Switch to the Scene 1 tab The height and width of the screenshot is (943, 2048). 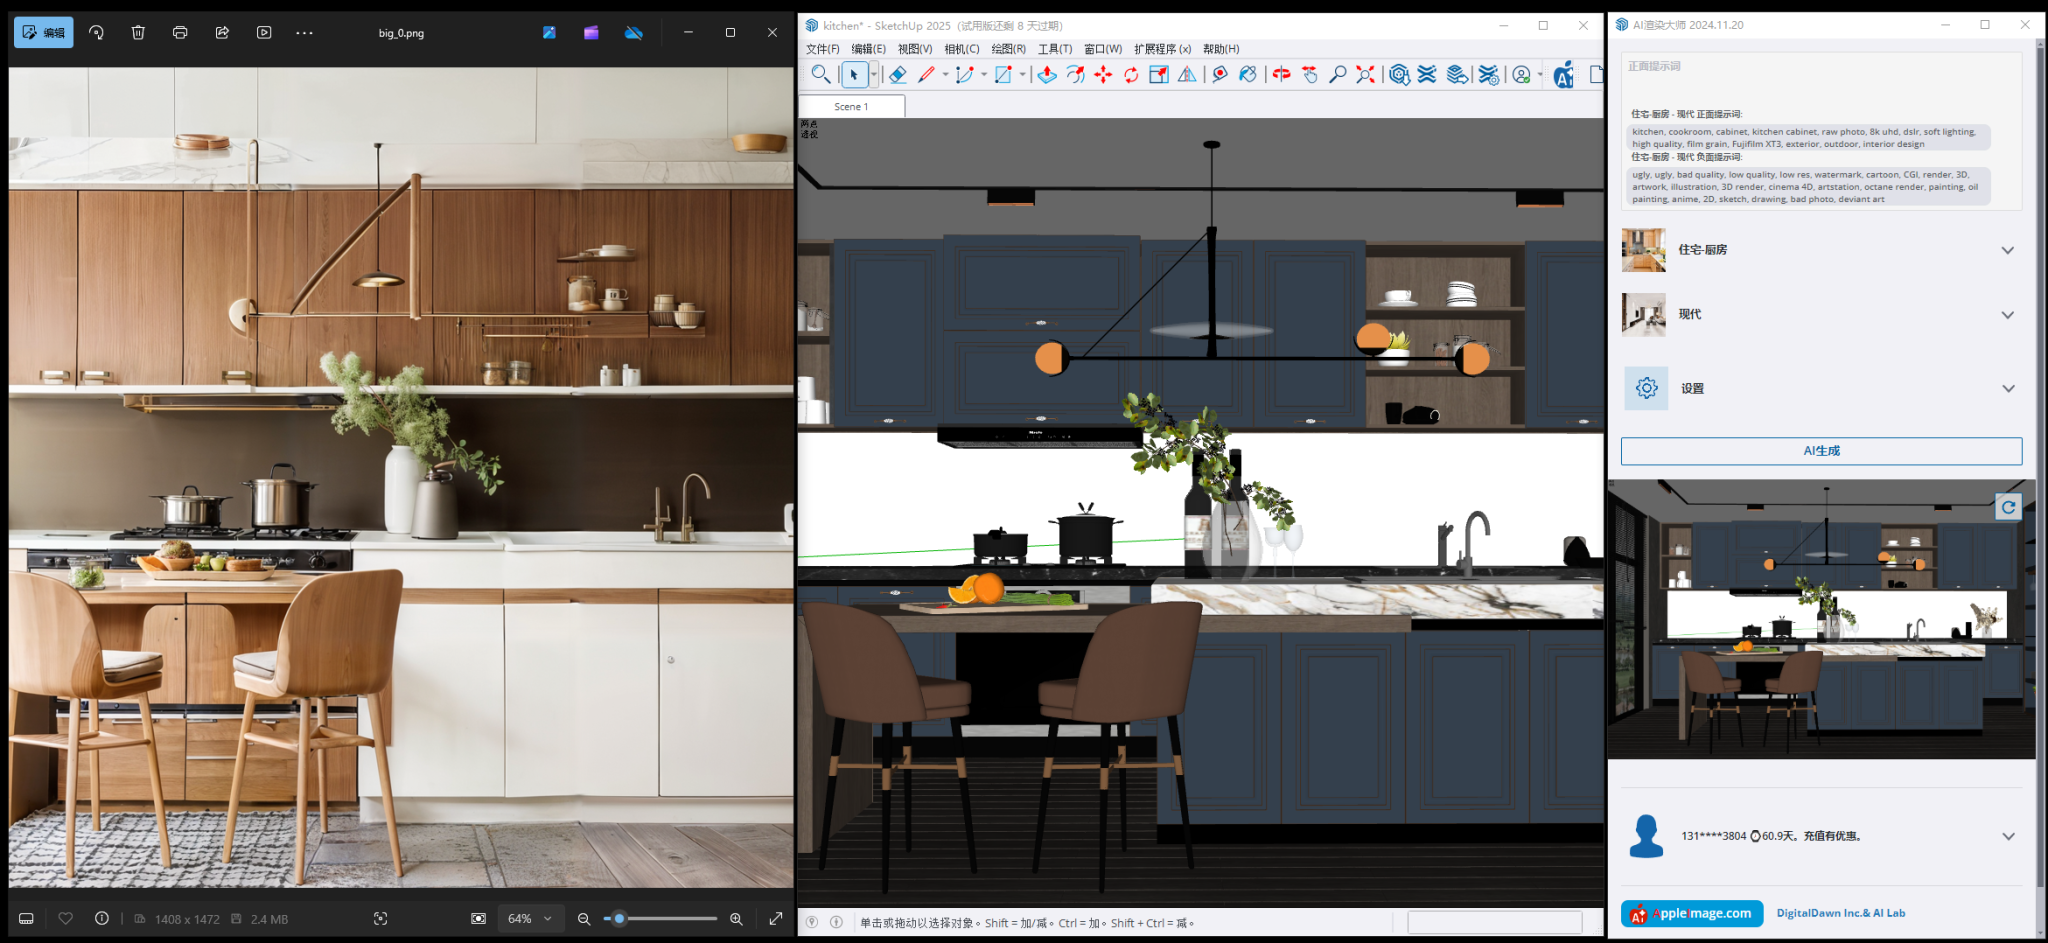click(853, 106)
